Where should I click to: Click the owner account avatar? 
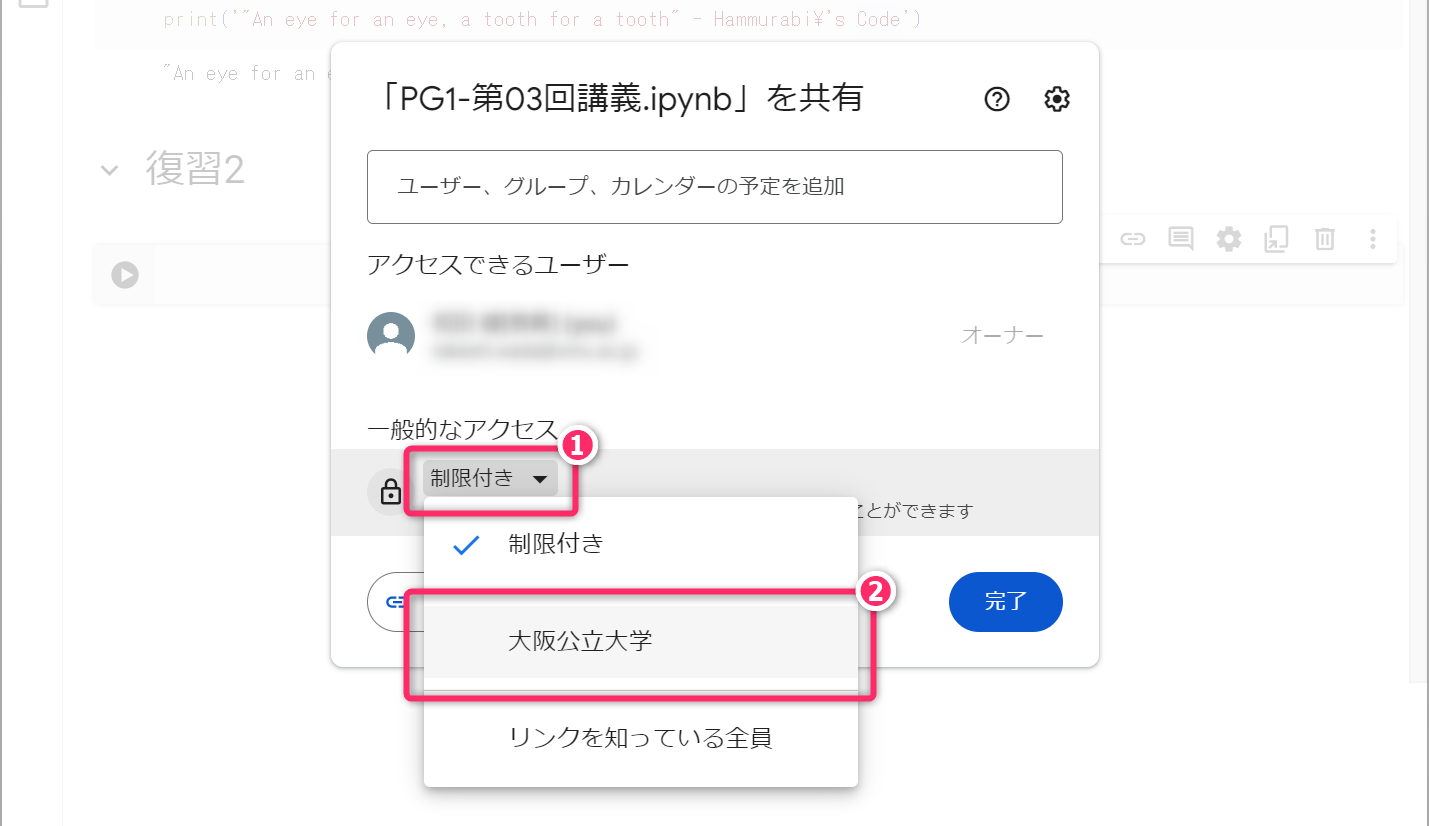coord(391,336)
